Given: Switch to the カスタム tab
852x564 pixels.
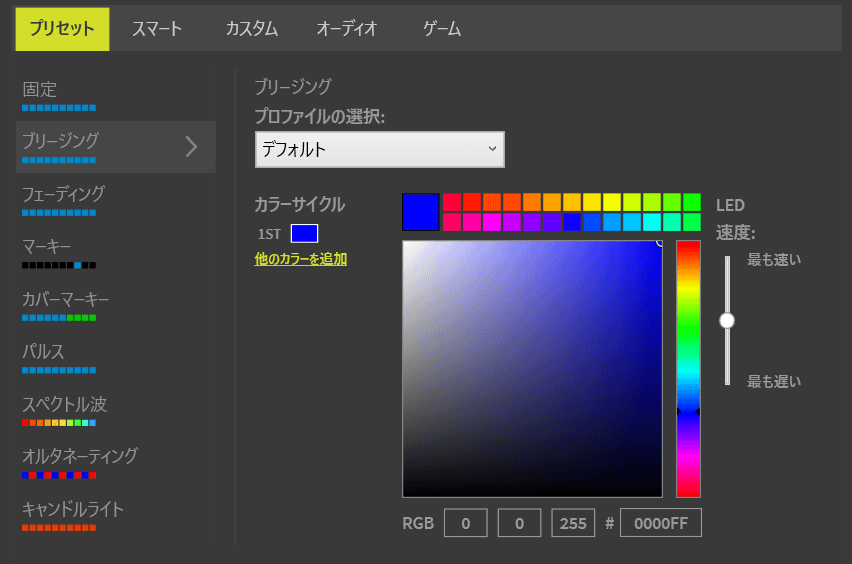Looking at the screenshot, I should pyautogui.click(x=252, y=29).
